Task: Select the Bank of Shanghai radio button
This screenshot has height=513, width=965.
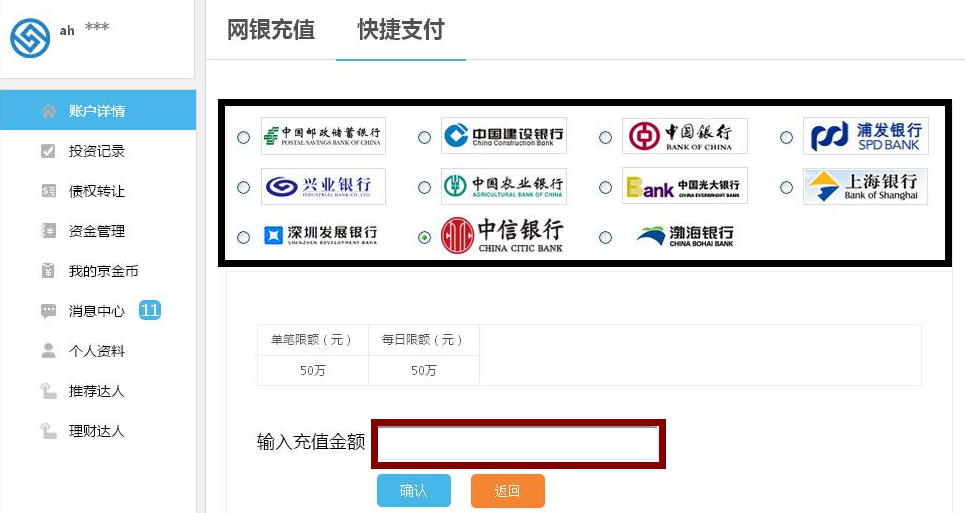Action: (787, 187)
